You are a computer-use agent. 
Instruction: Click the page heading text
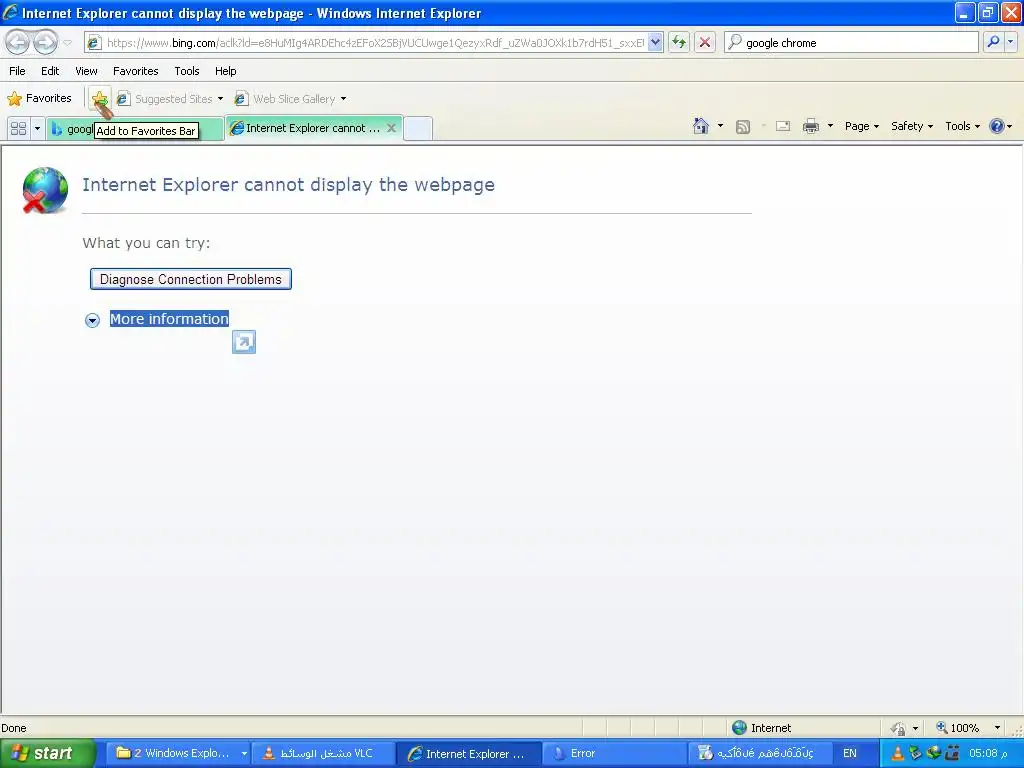click(288, 185)
